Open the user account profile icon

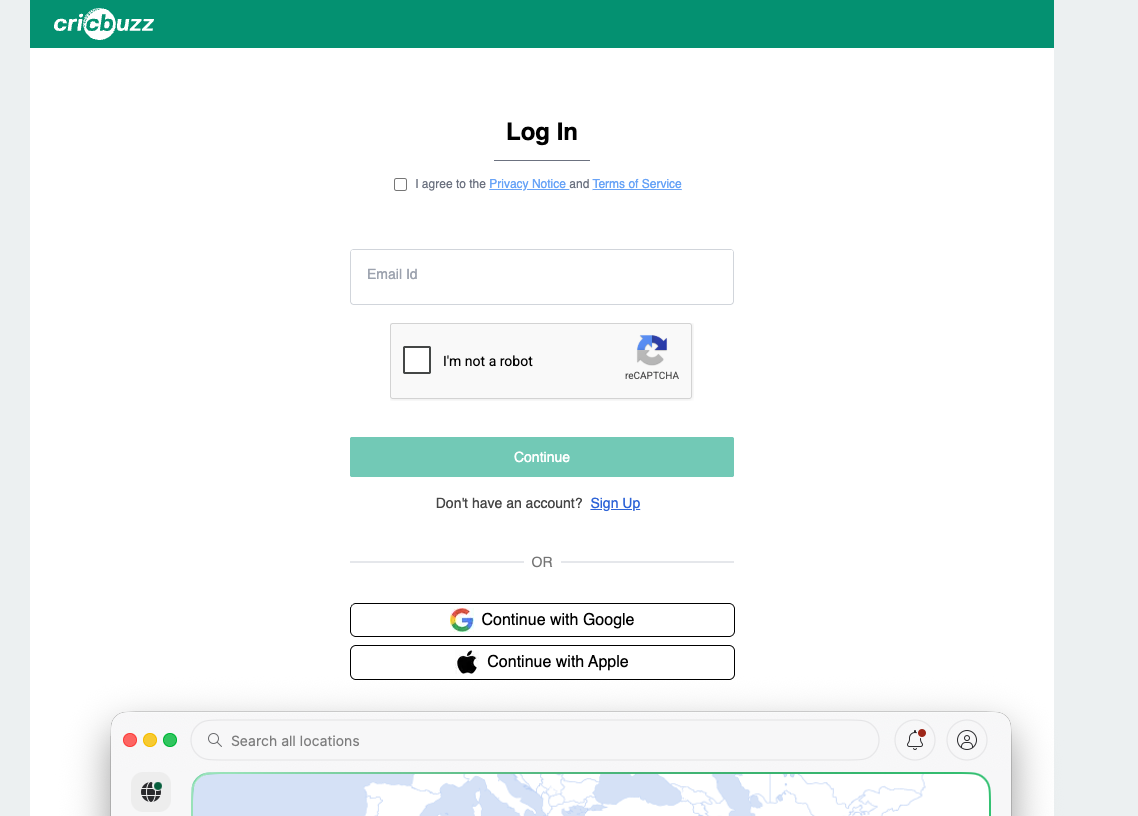[x=967, y=740]
